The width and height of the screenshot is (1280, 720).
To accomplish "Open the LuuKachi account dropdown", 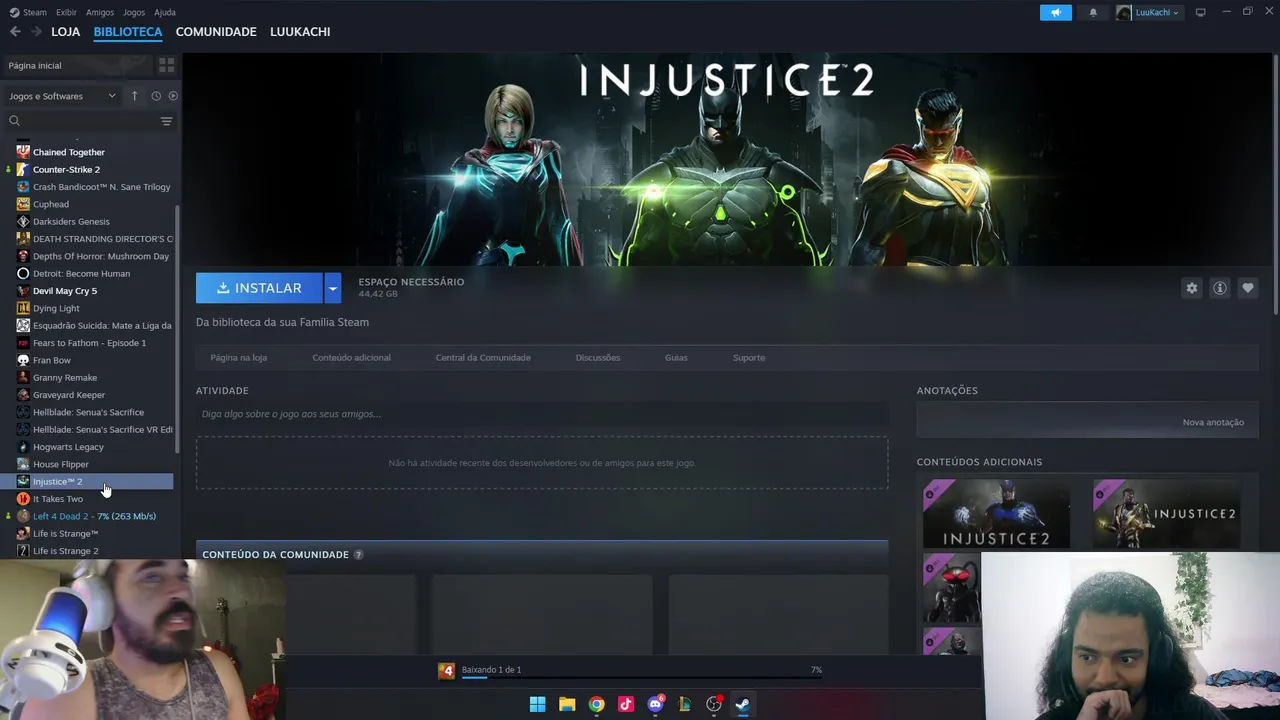I will [1148, 12].
